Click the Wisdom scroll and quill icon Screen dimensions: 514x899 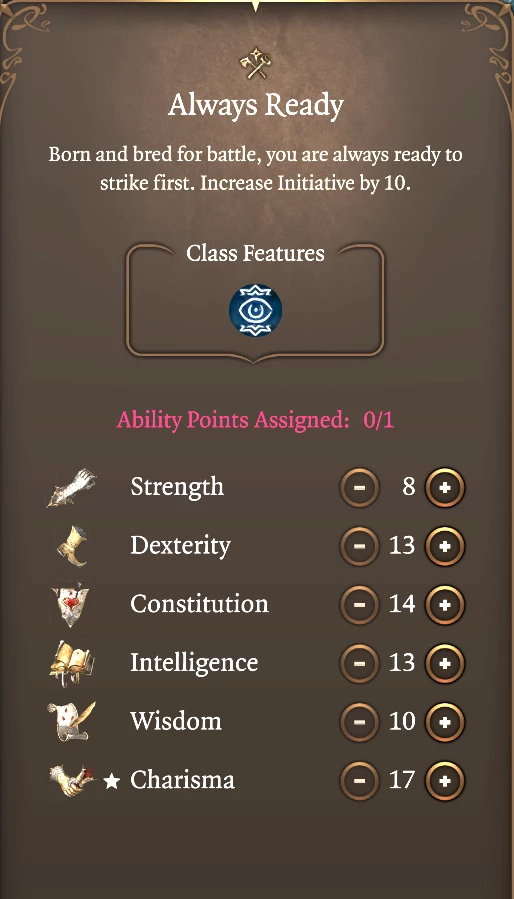click(x=72, y=722)
